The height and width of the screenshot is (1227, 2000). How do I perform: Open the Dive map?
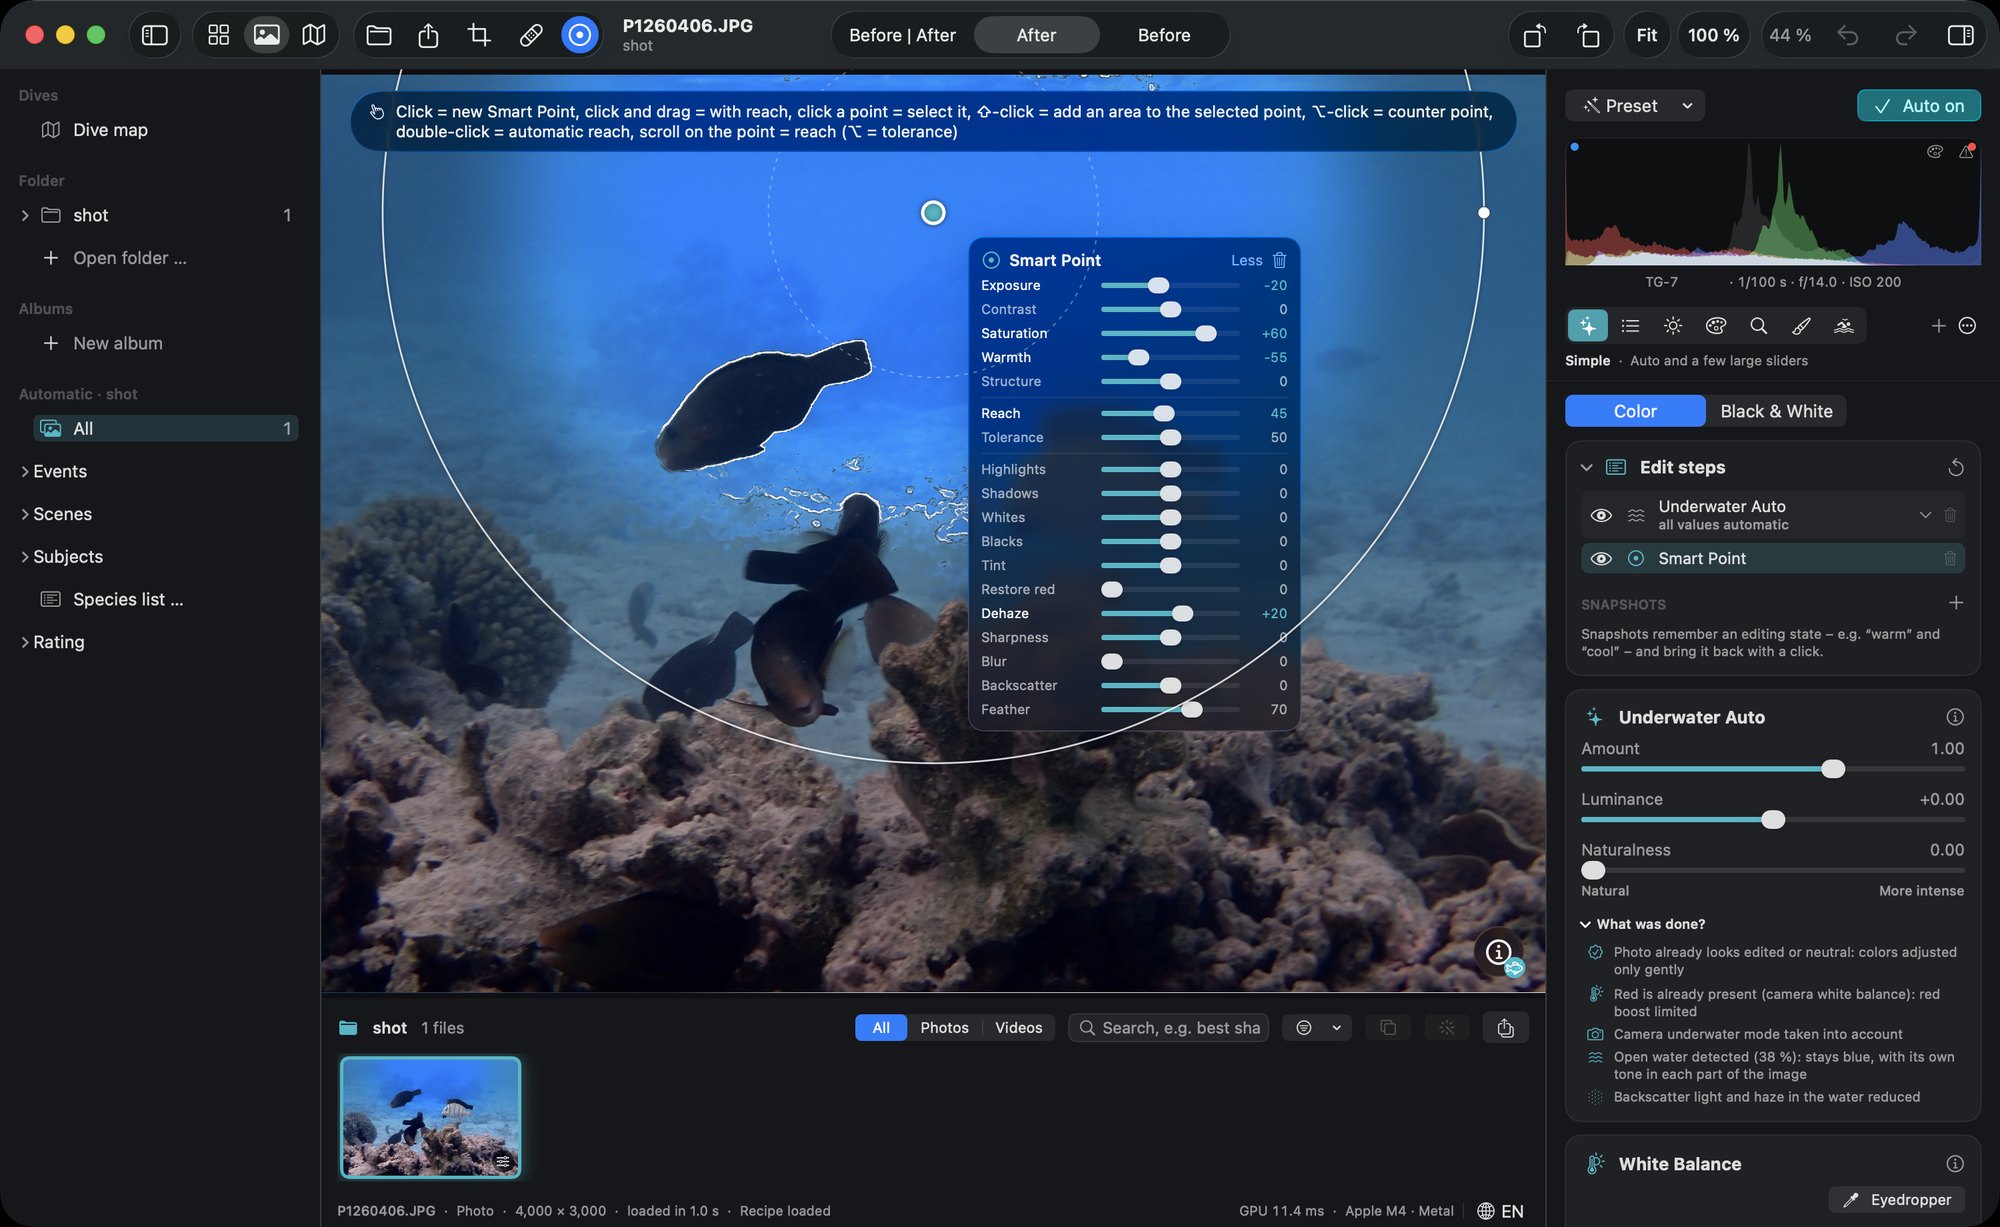coord(110,130)
